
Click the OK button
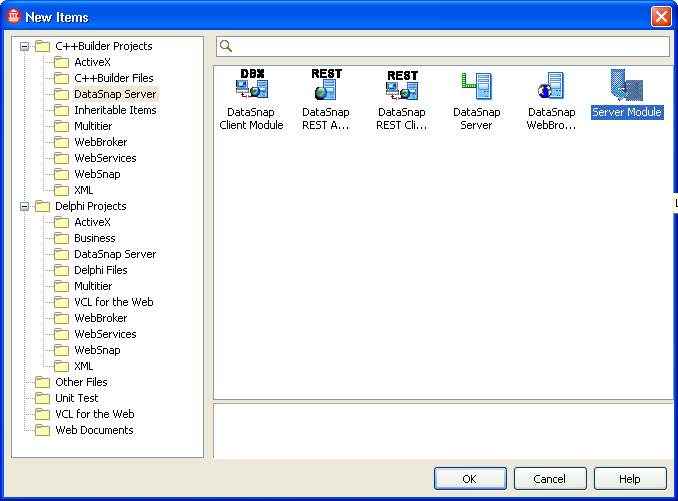pyautogui.click(x=470, y=479)
